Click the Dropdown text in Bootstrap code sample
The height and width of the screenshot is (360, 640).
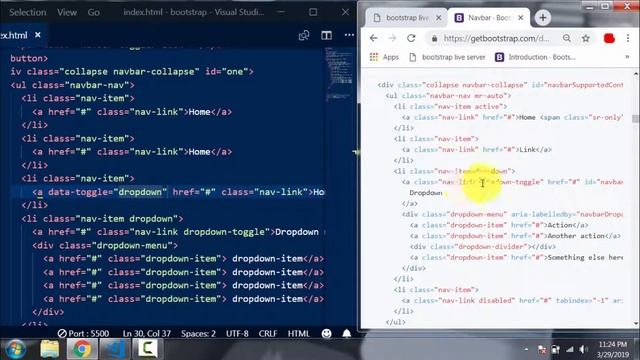click(x=426, y=193)
